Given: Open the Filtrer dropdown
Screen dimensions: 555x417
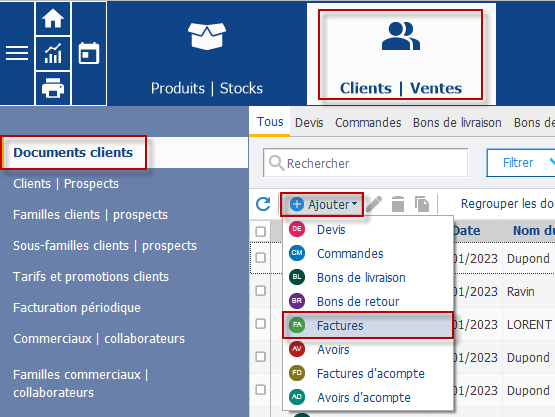Looking at the screenshot, I should [521, 163].
